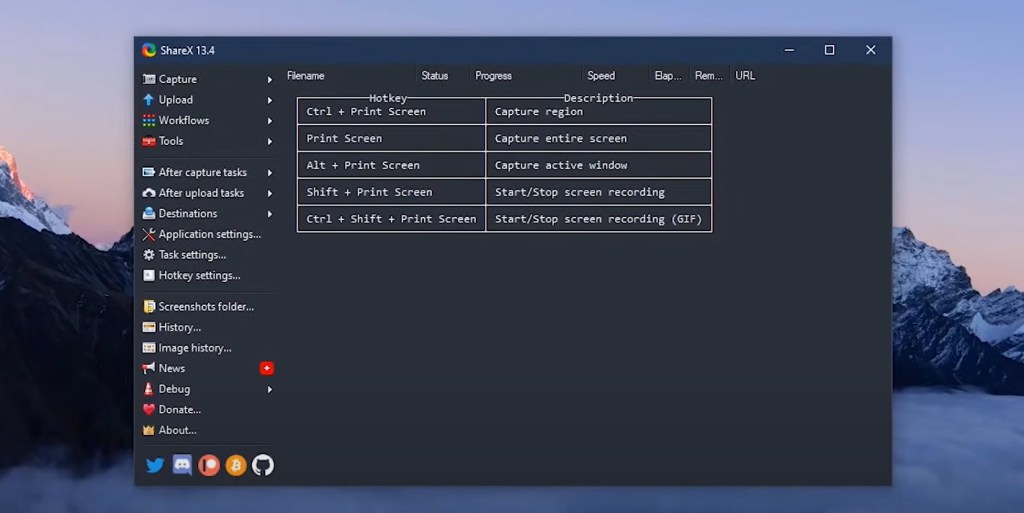The image size is (1024, 513).
Task: Open the Tools menu
Action: coord(171,141)
